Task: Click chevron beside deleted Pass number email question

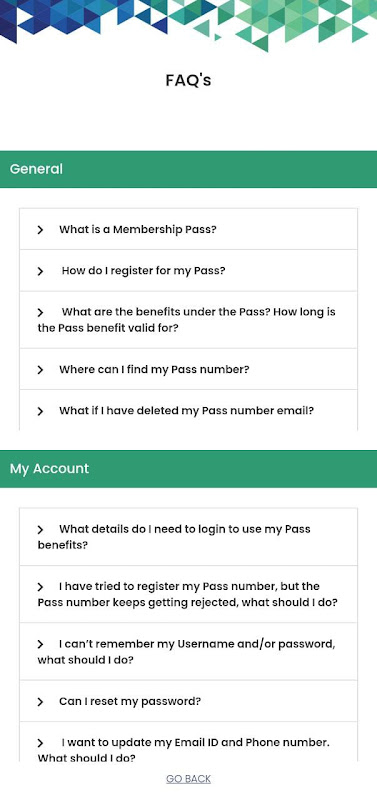Action: click(40, 411)
